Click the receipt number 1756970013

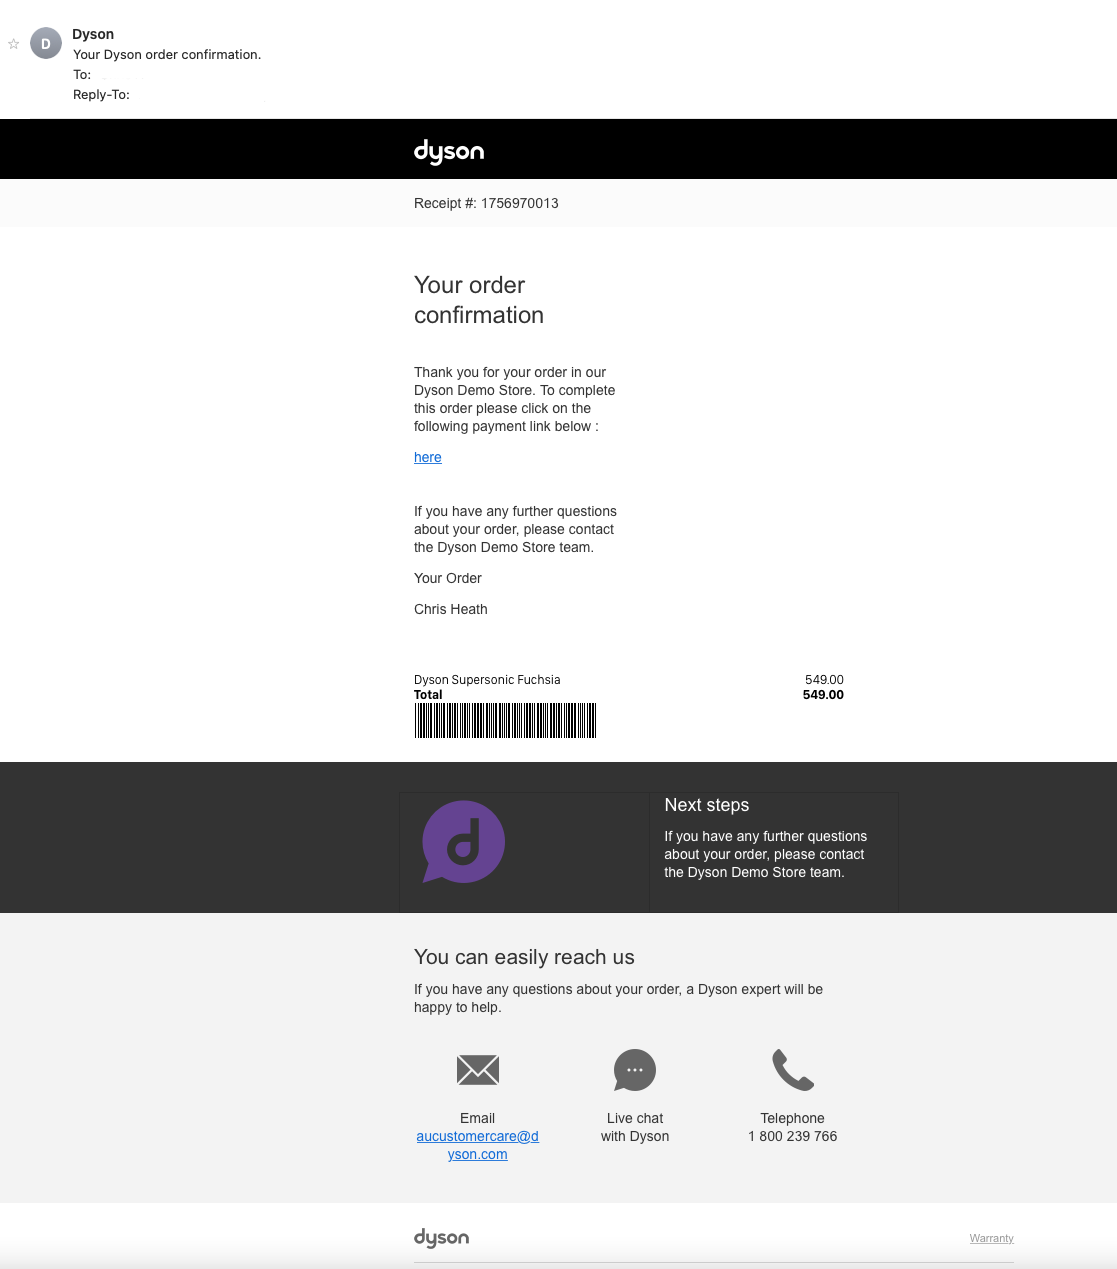[x=519, y=203]
